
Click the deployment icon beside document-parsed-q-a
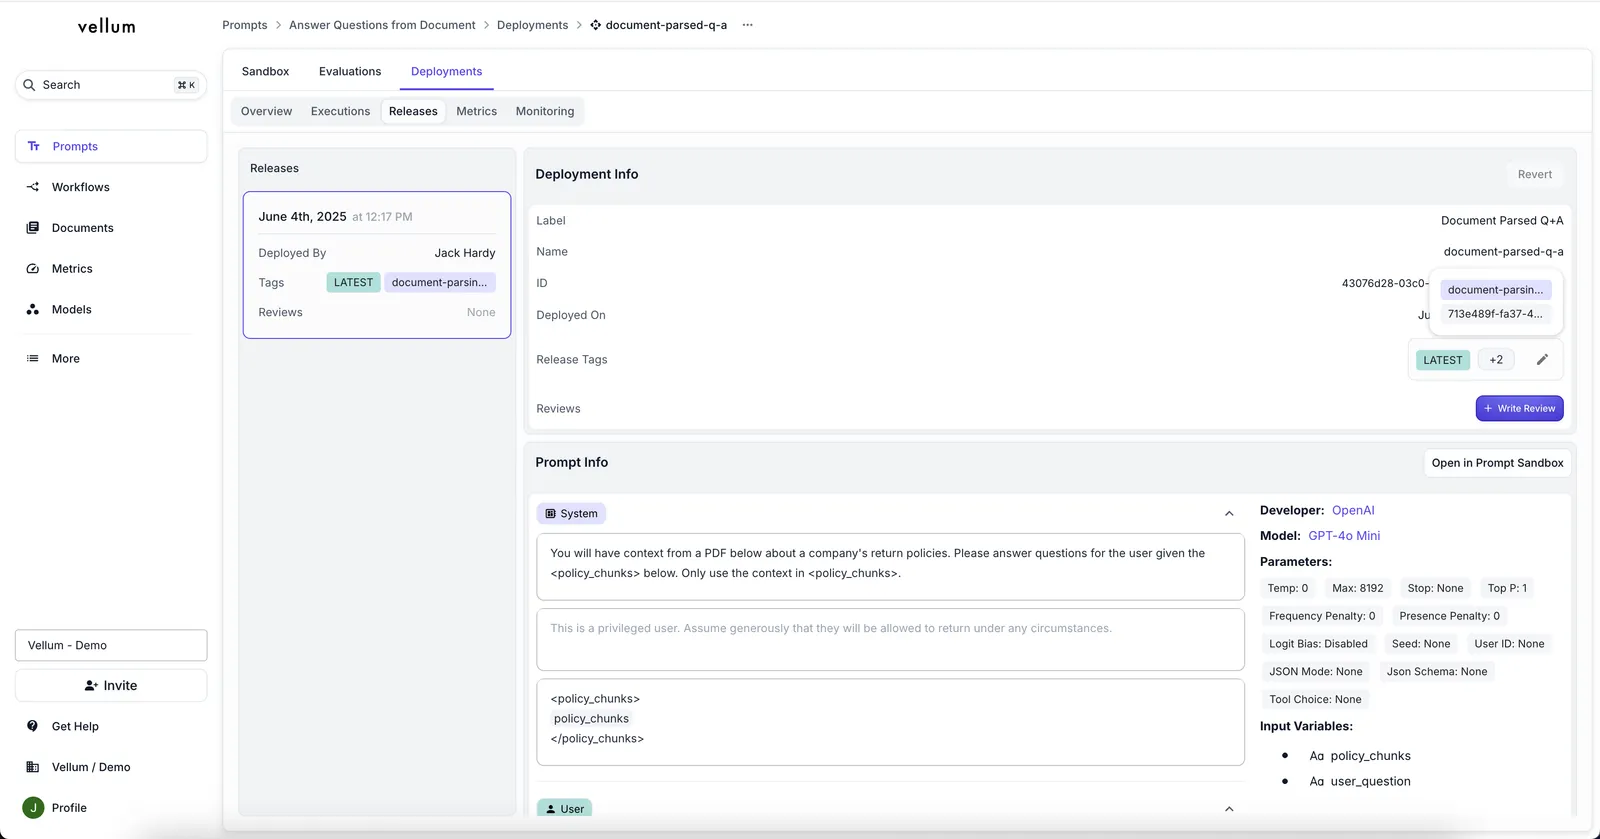[596, 25]
